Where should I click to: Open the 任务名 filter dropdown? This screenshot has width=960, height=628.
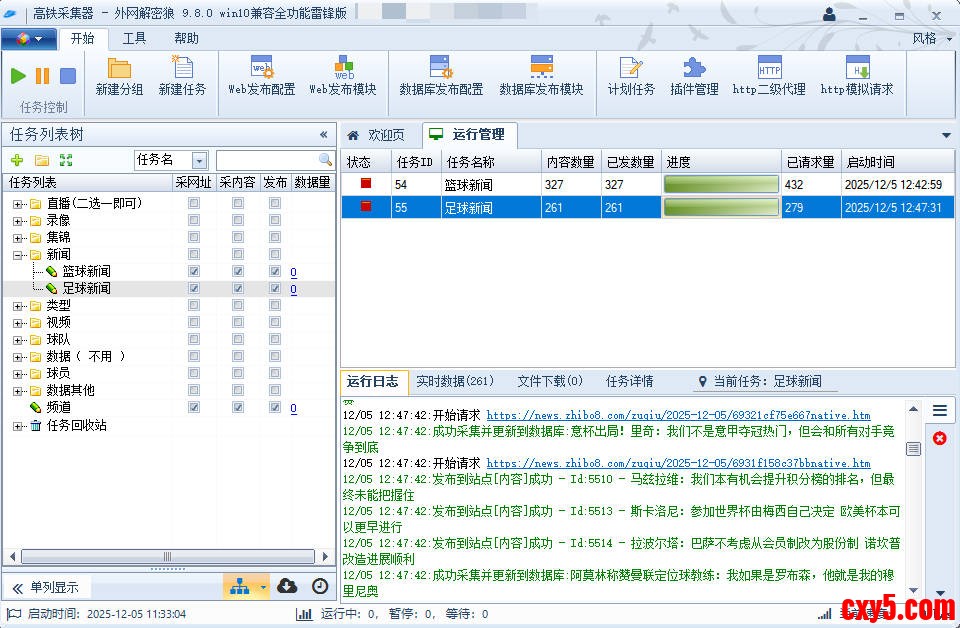tap(199, 161)
